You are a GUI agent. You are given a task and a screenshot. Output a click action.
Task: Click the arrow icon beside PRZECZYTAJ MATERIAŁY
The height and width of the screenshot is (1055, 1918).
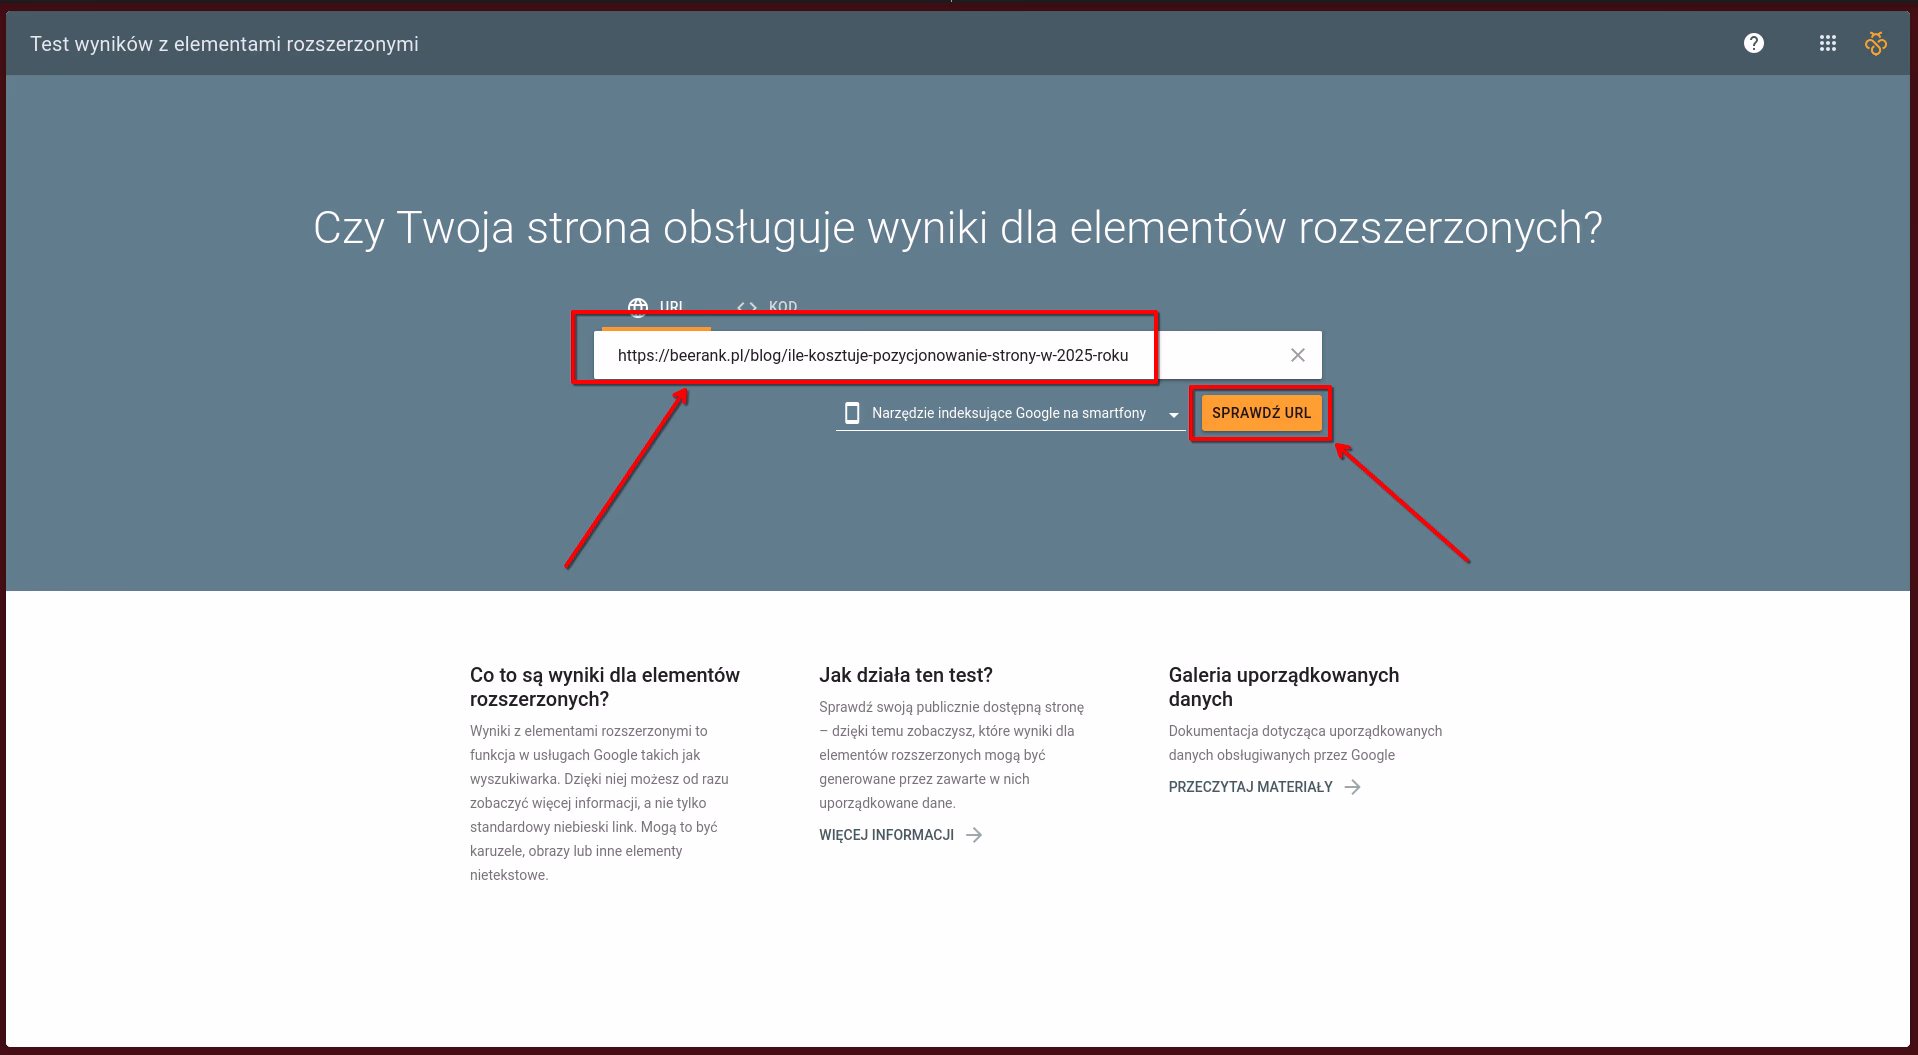click(x=1352, y=787)
